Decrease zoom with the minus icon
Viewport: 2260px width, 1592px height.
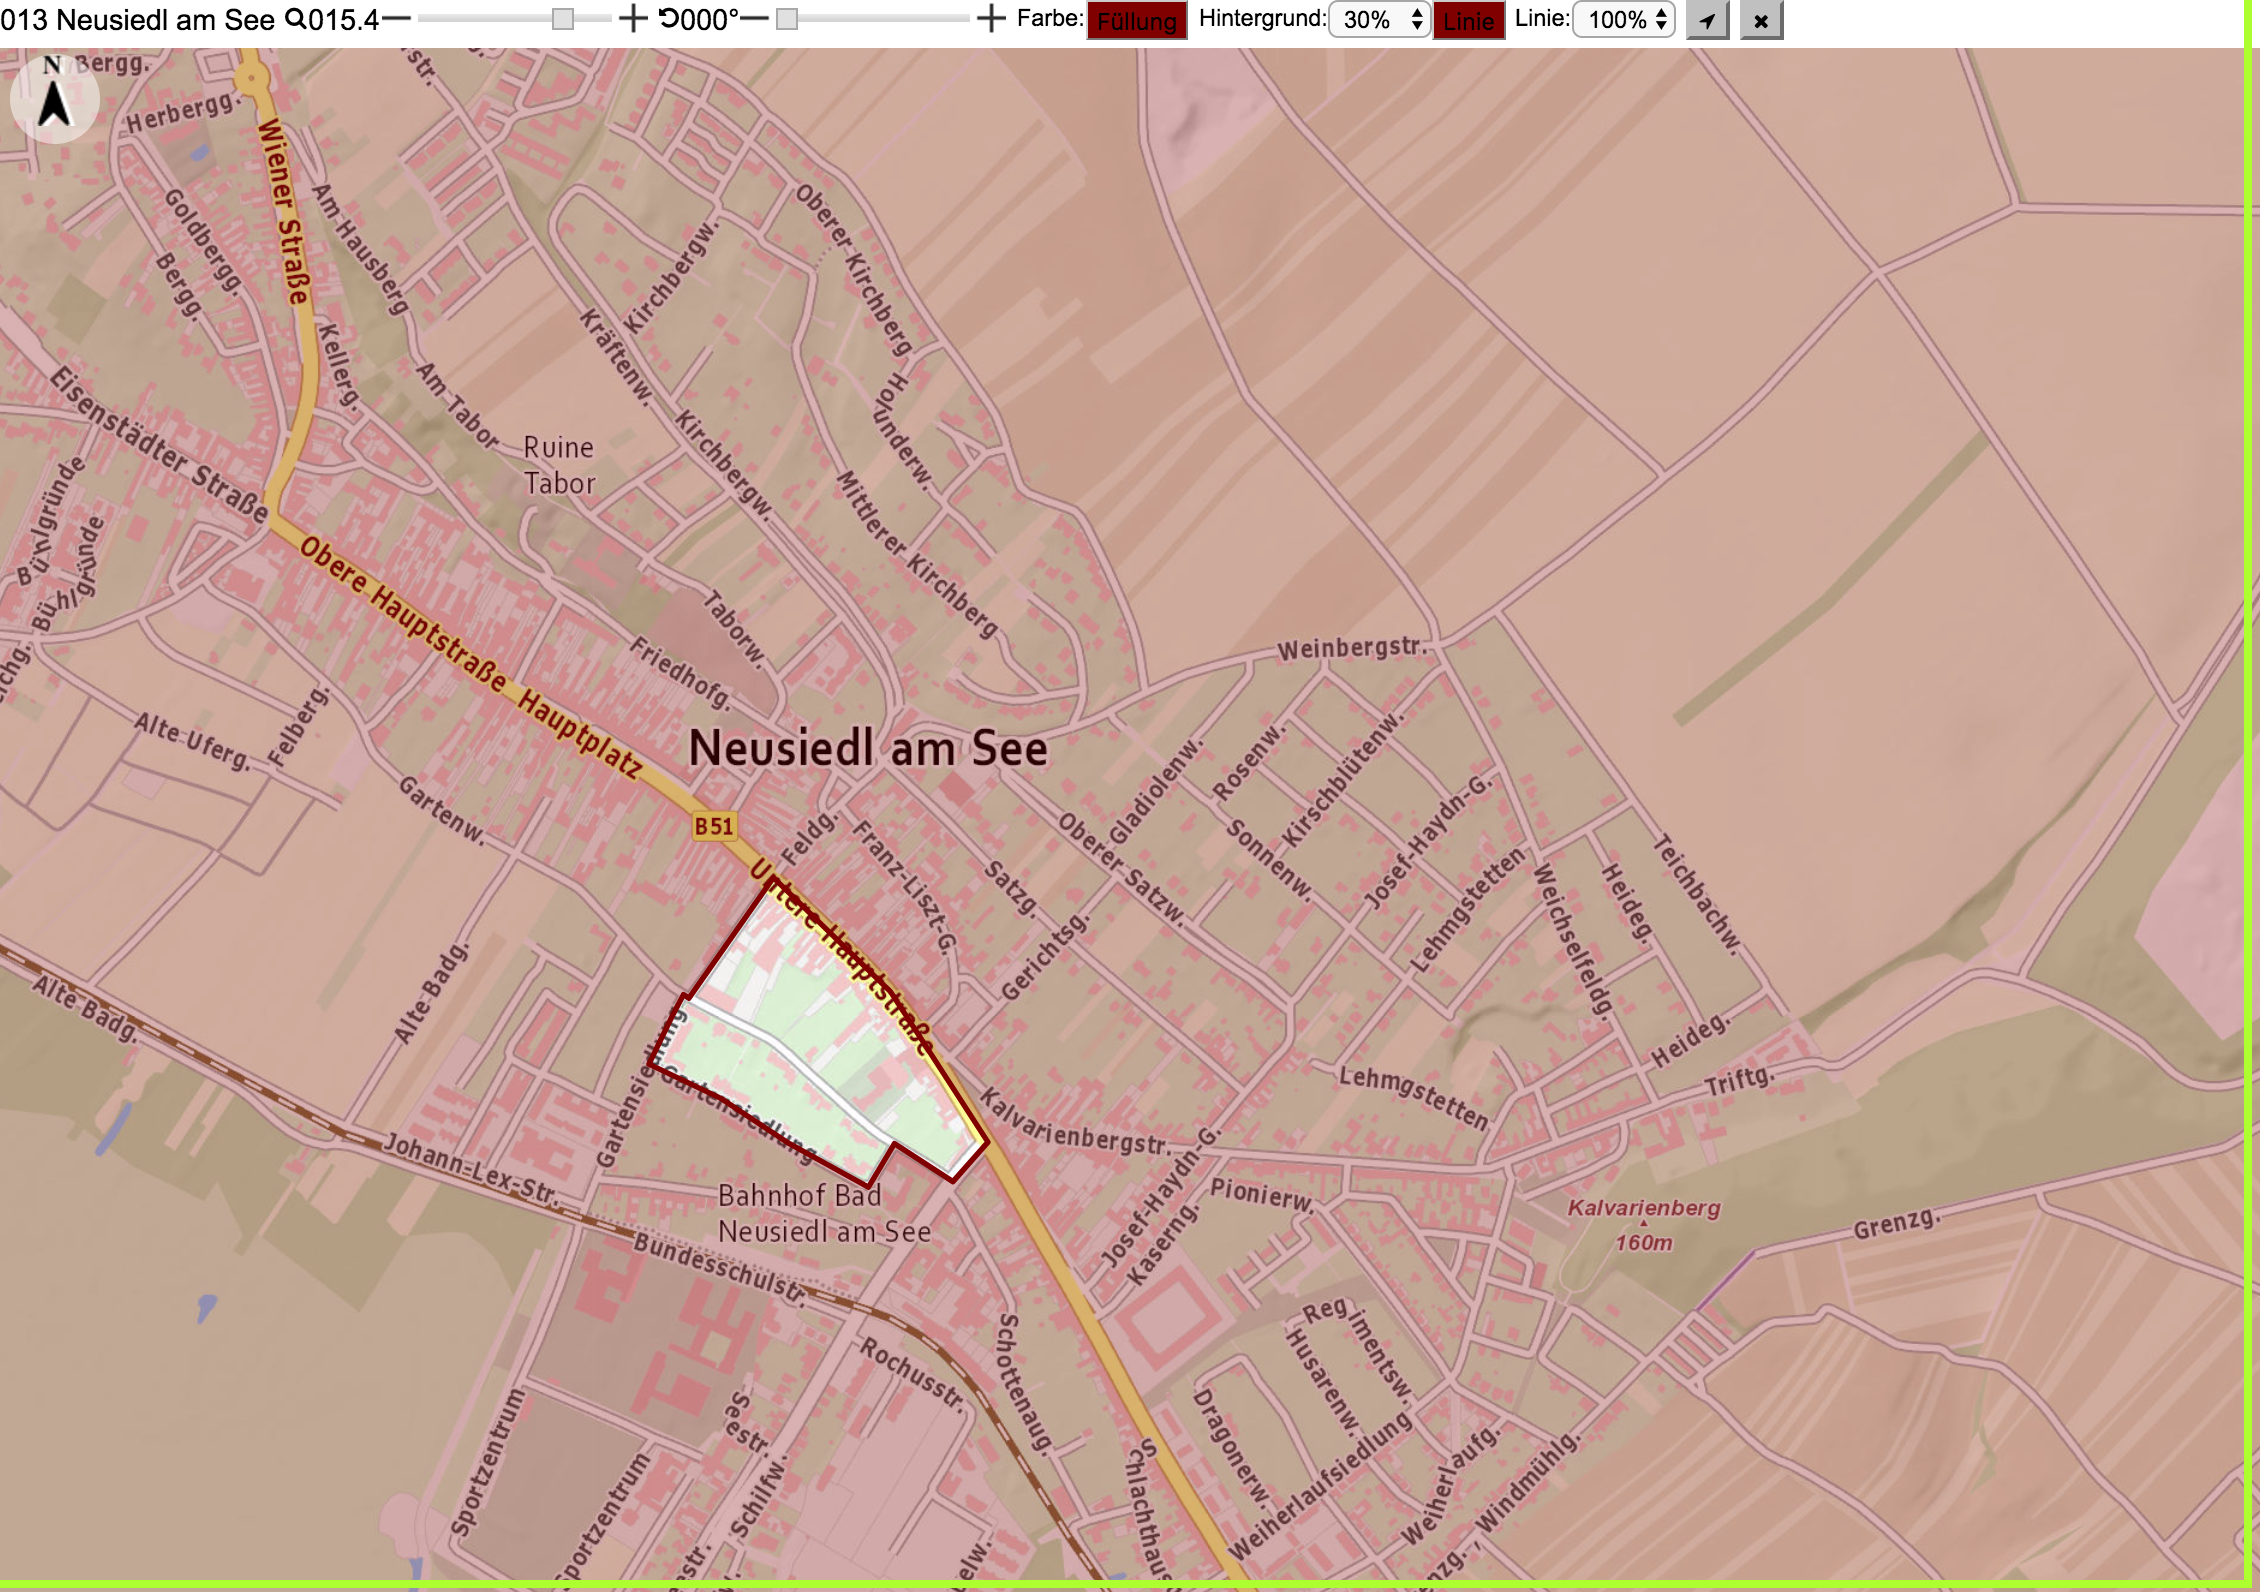[x=396, y=18]
